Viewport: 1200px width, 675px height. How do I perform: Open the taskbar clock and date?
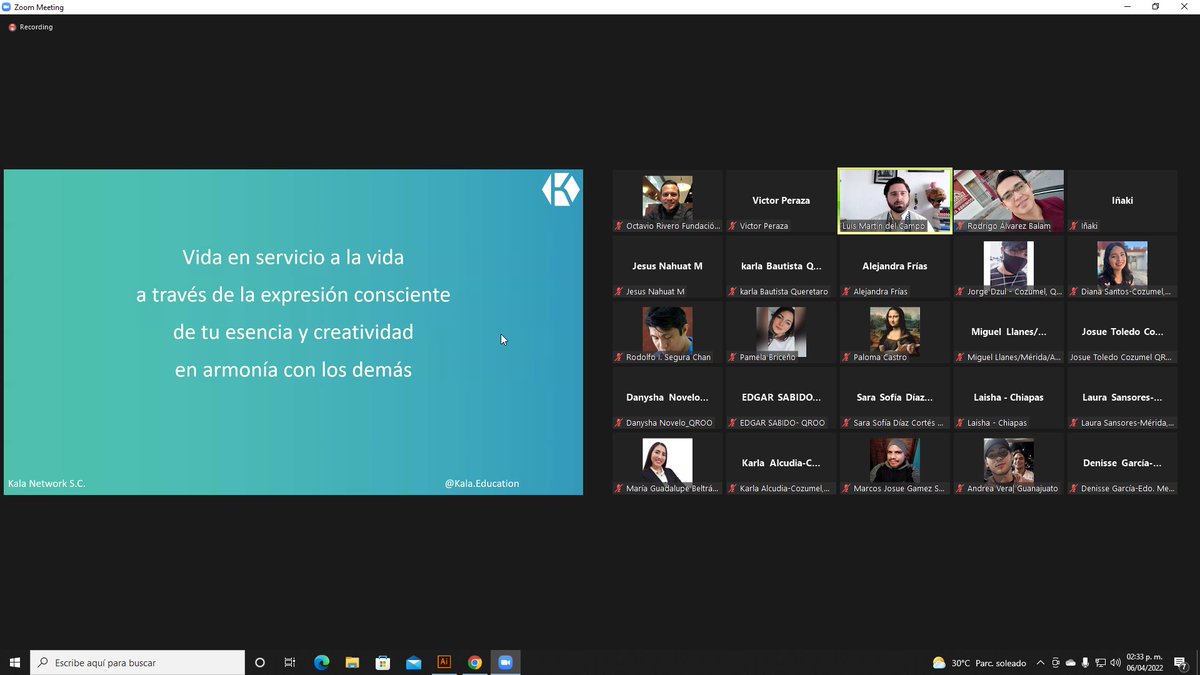(1144, 662)
